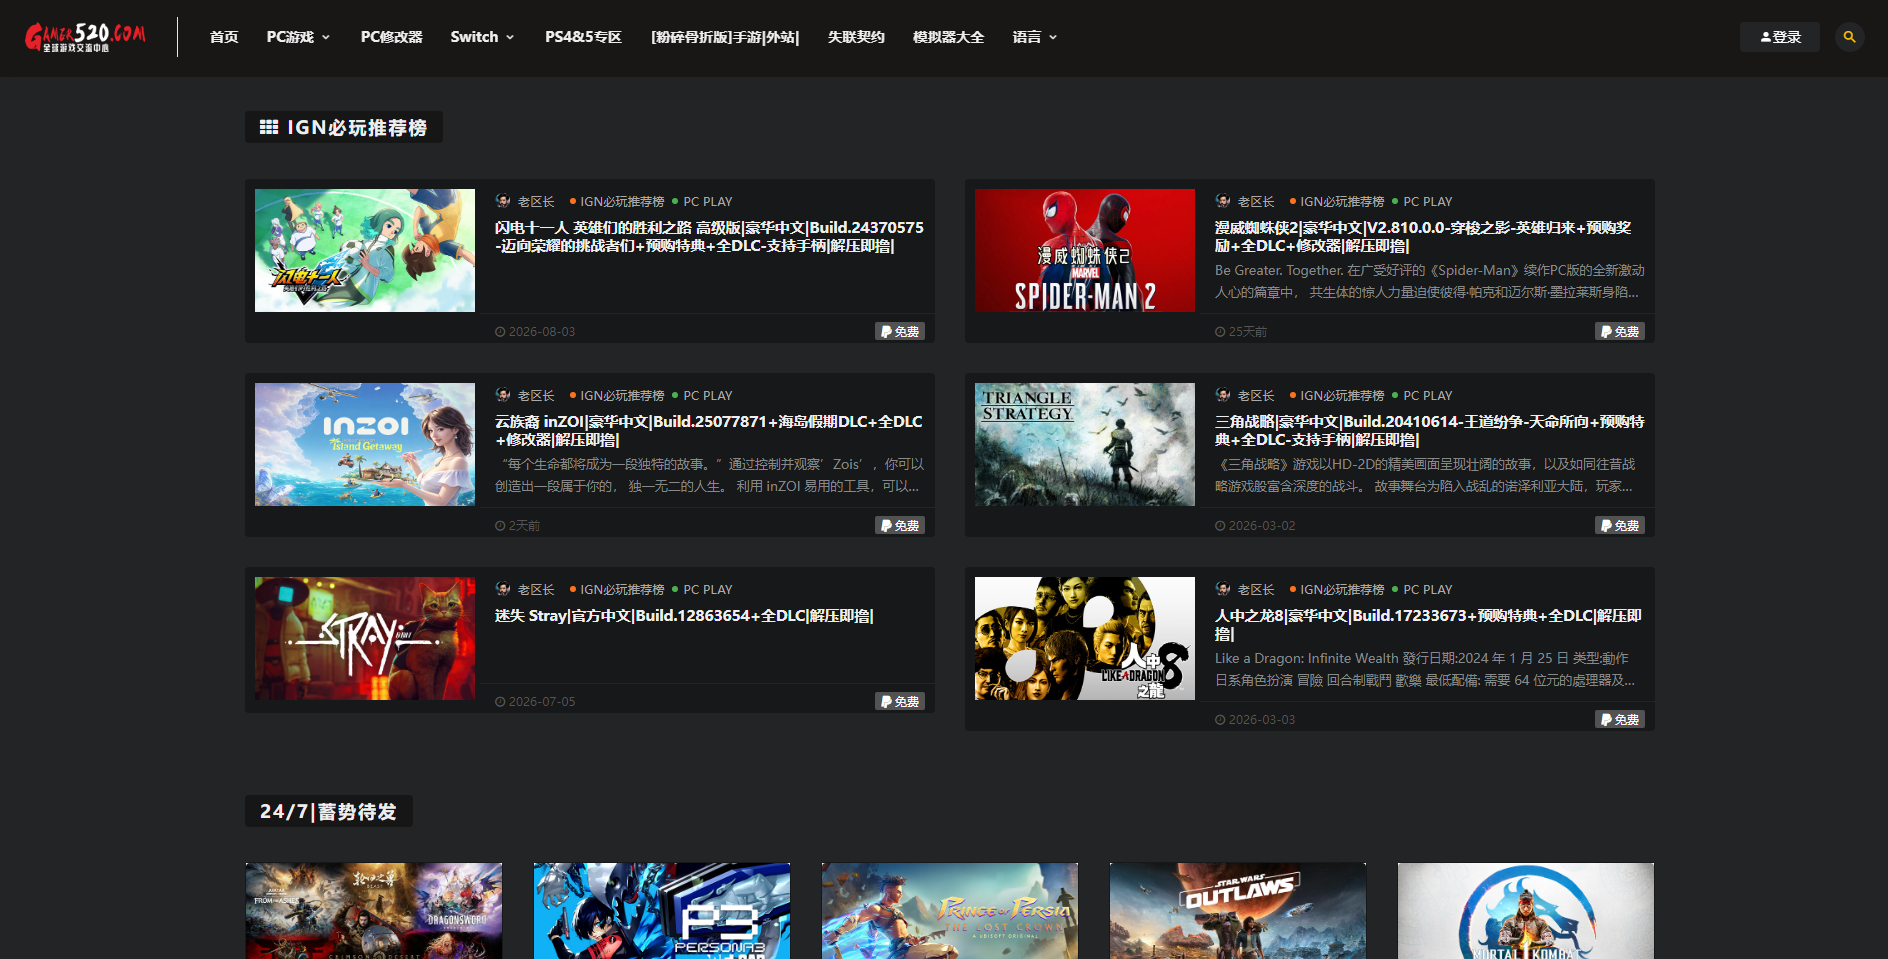Click the 2天前 timestamp on inZOI post
This screenshot has height=959, width=1888.
coord(518,525)
